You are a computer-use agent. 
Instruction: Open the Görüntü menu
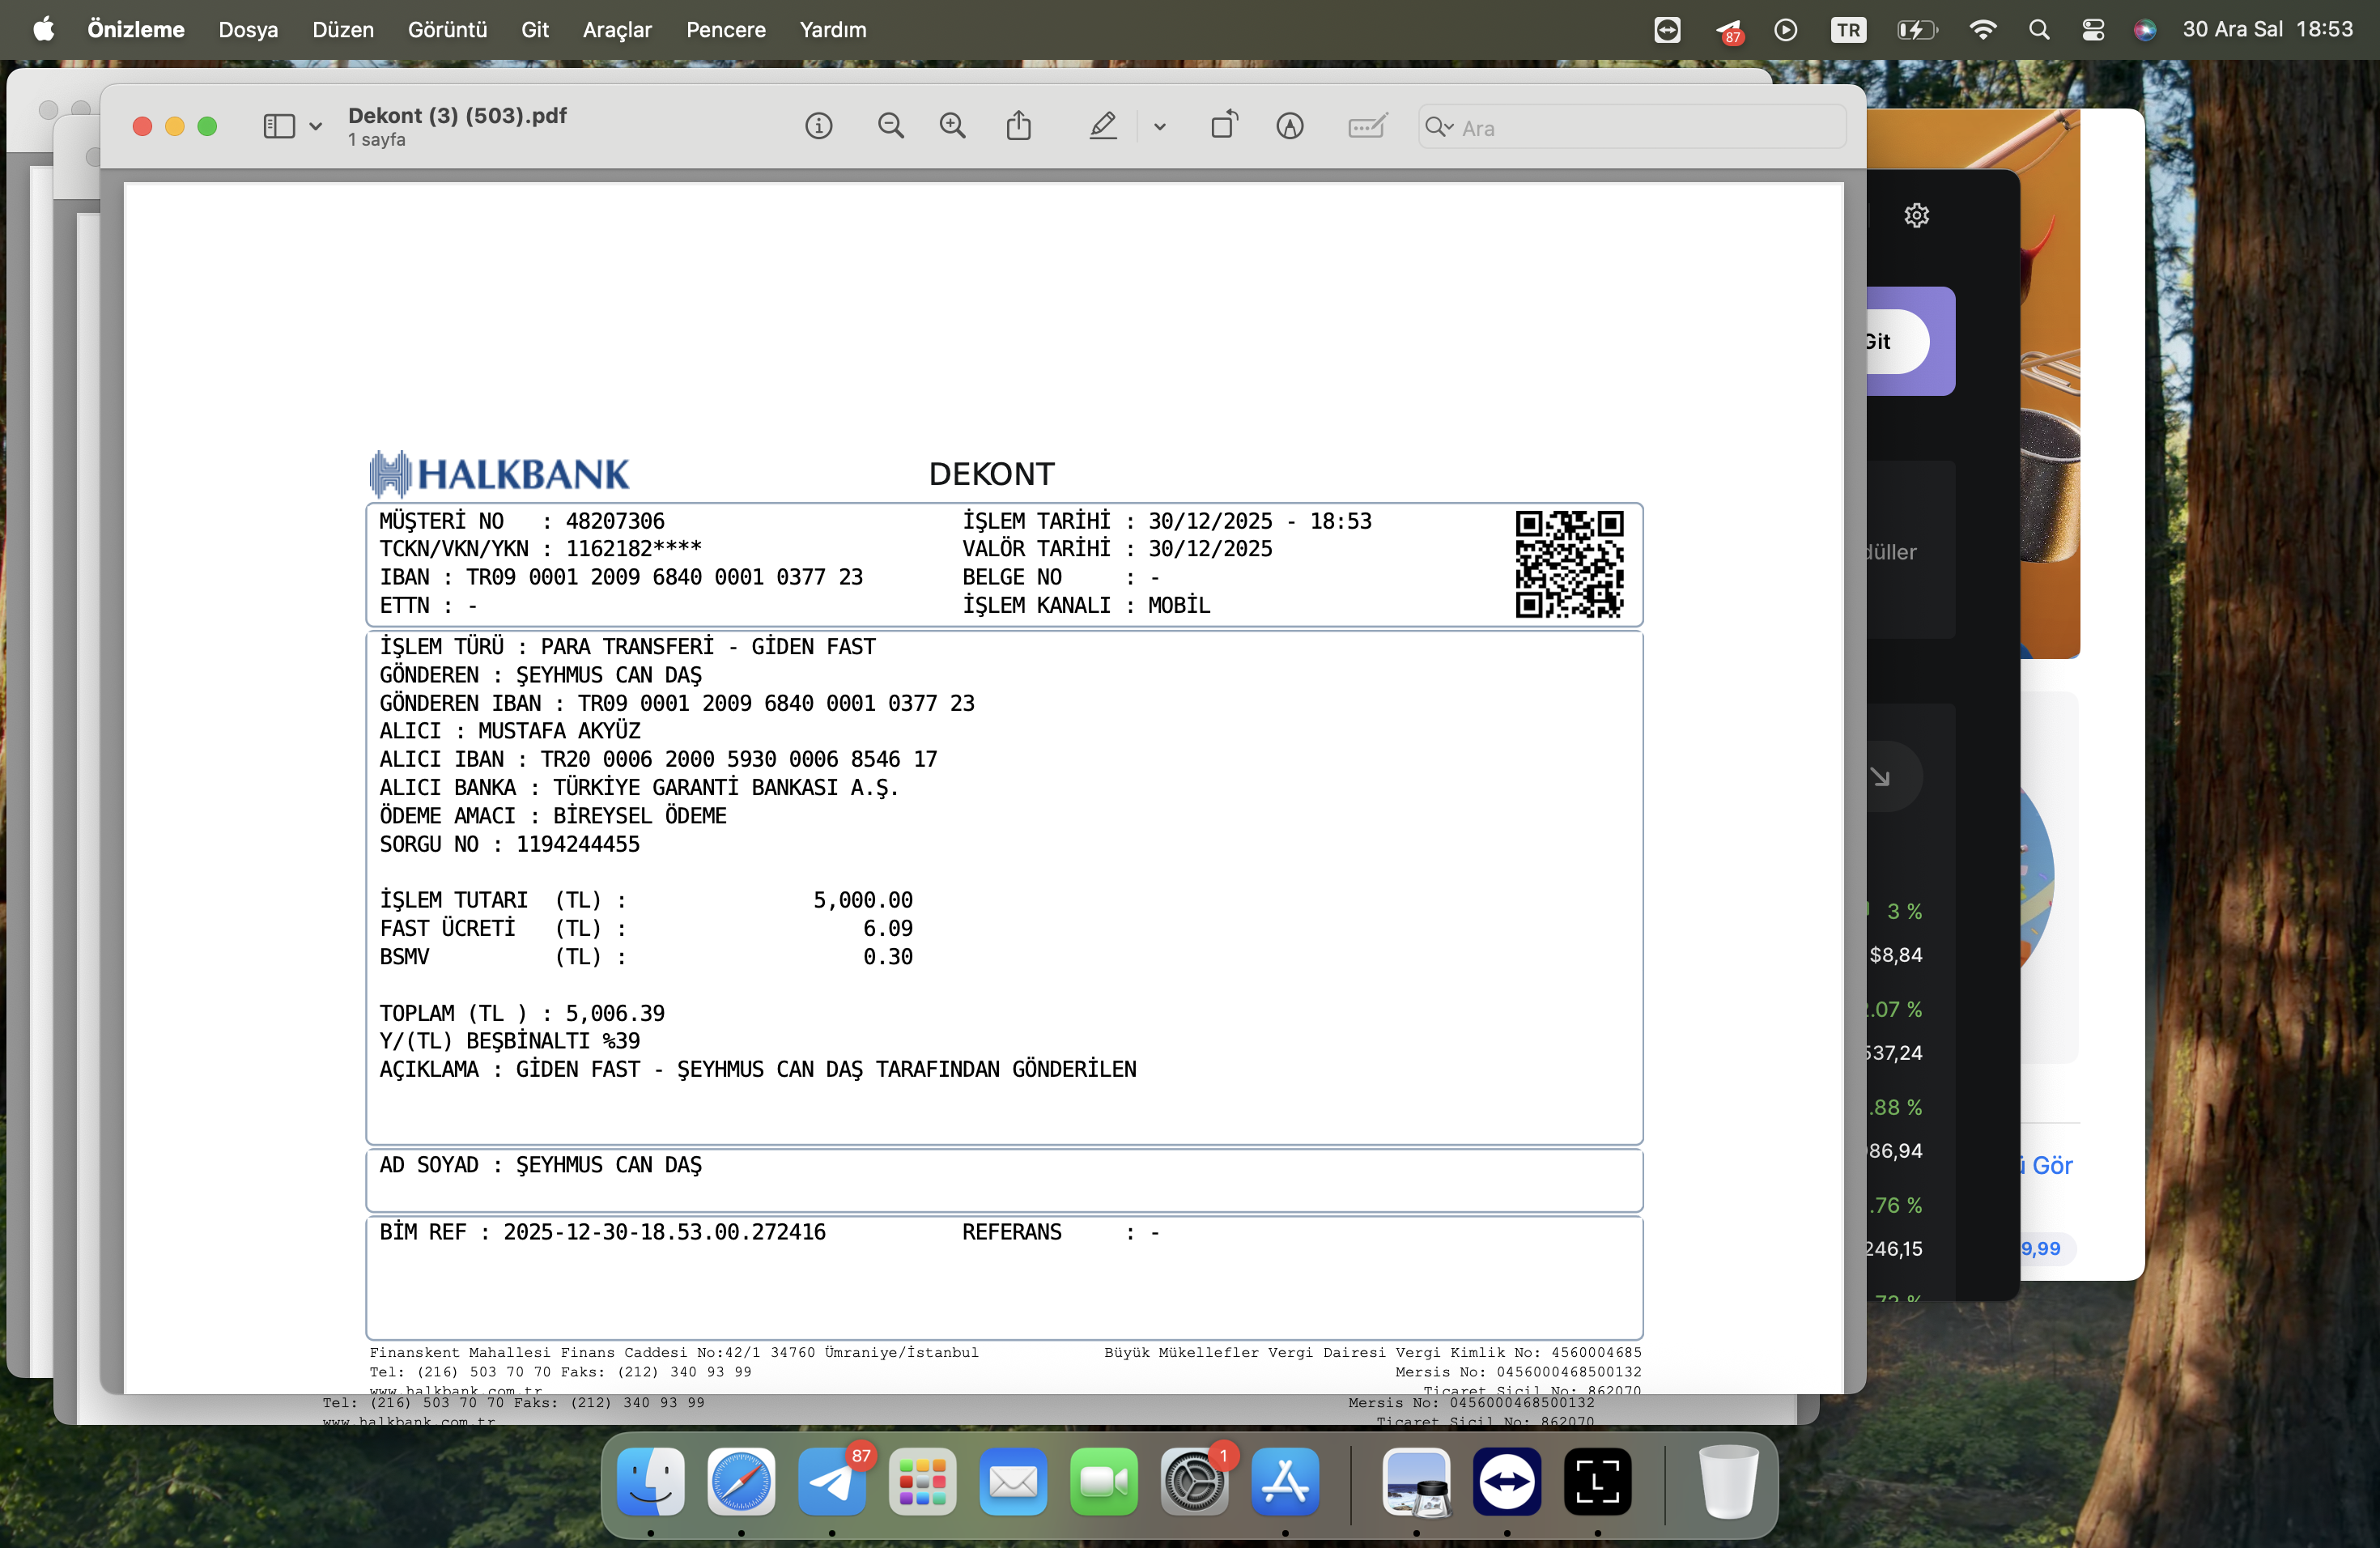(x=447, y=30)
